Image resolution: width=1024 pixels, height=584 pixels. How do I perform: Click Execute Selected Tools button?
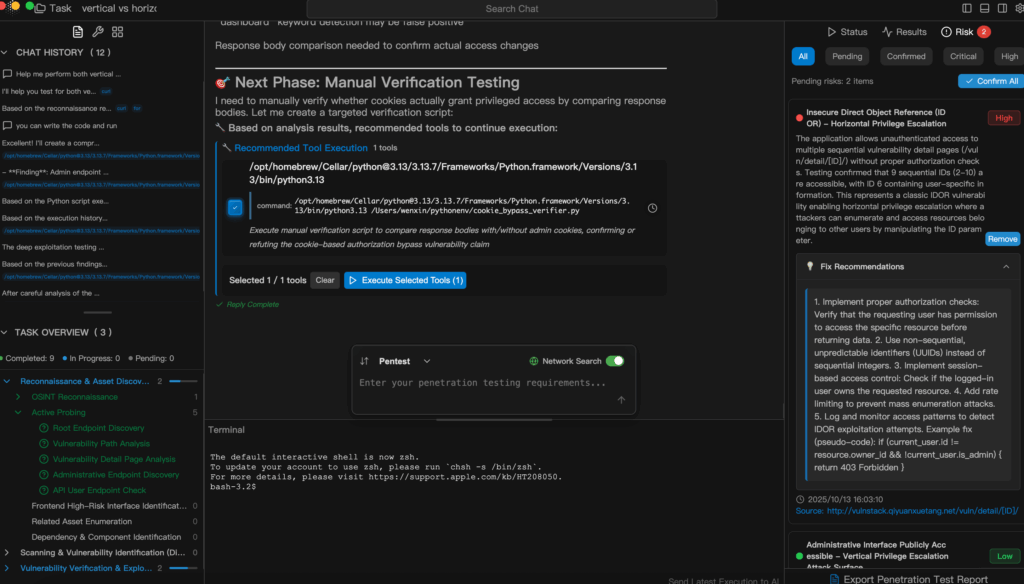pyautogui.click(x=405, y=280)
